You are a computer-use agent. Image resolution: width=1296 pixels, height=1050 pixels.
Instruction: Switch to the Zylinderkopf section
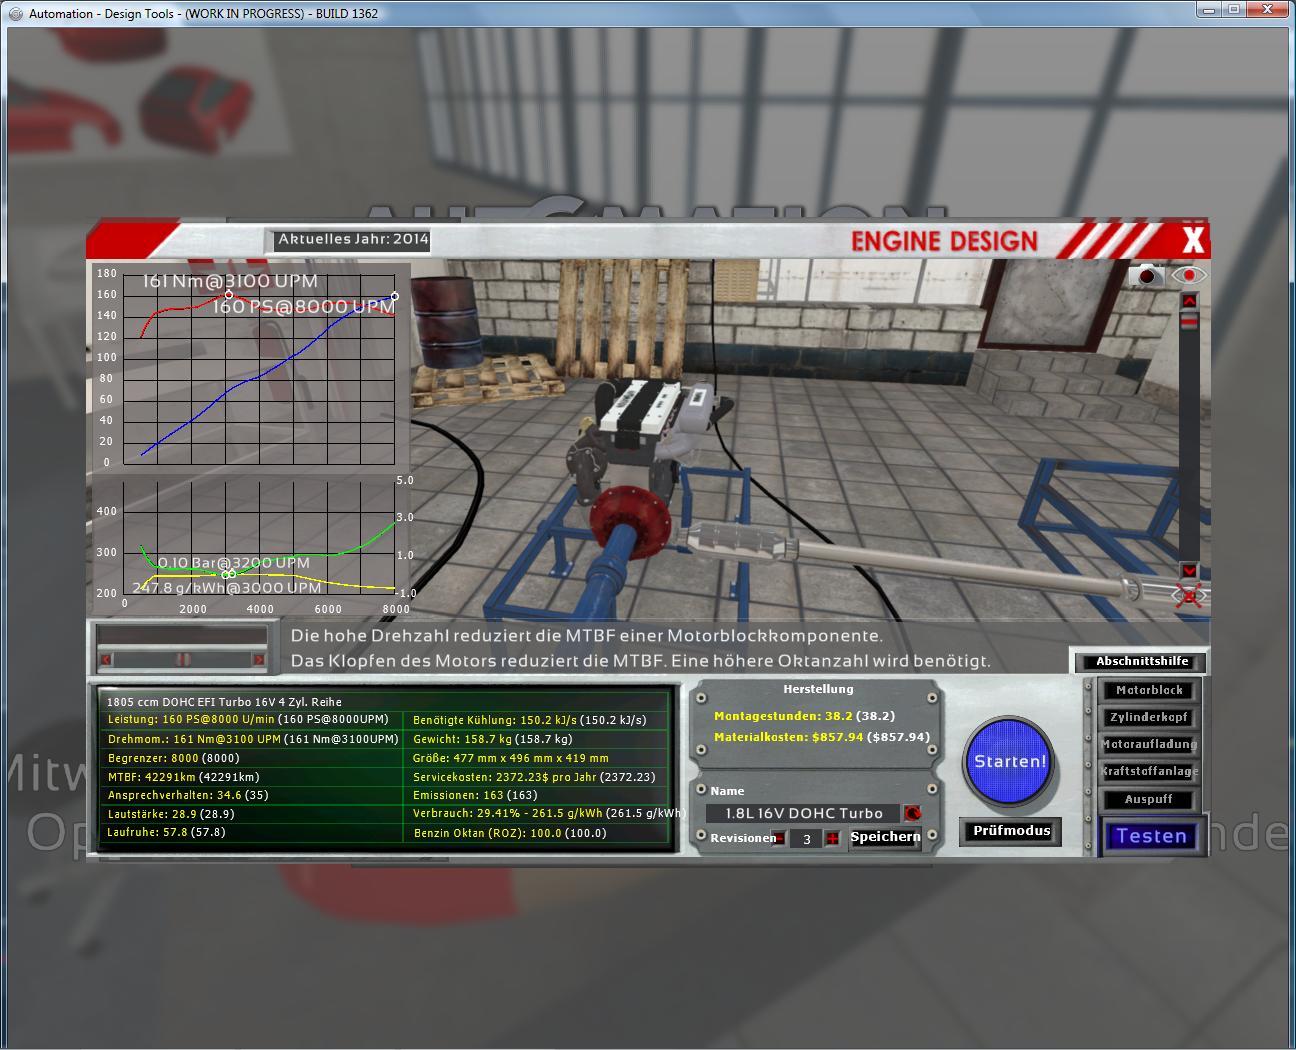1149,717
